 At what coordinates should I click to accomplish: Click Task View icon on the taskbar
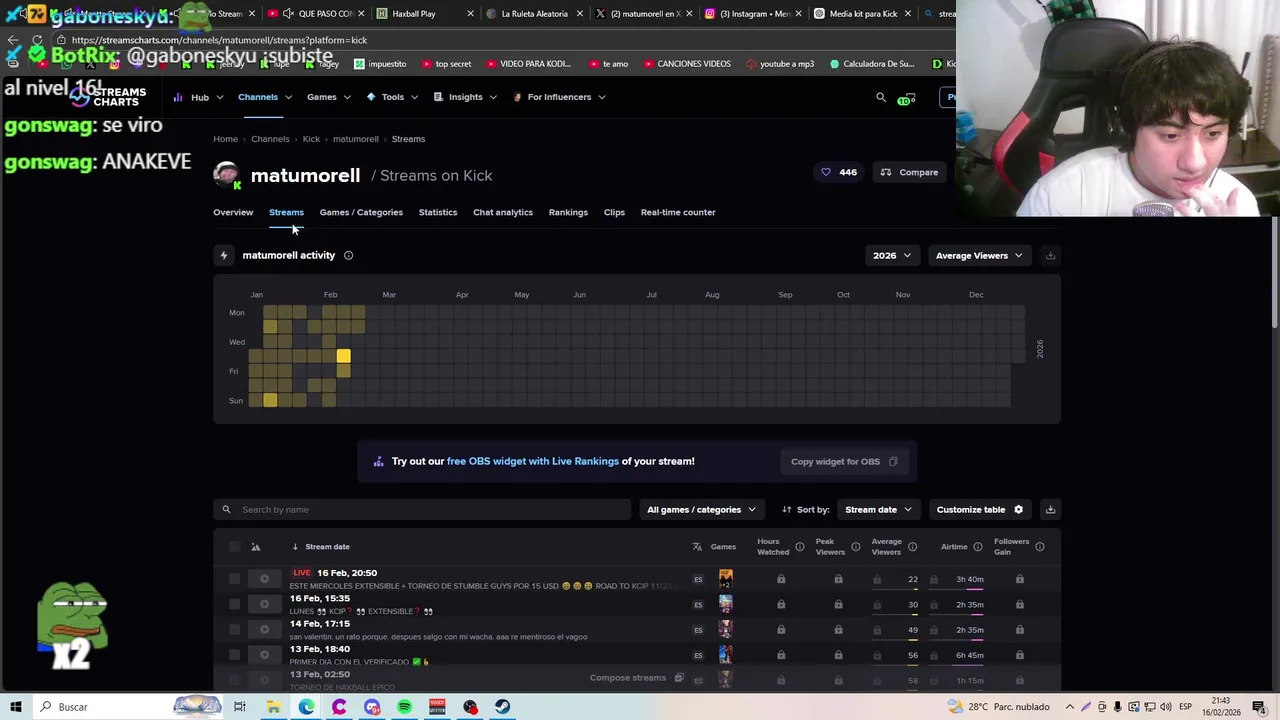(x=240, y=707)
